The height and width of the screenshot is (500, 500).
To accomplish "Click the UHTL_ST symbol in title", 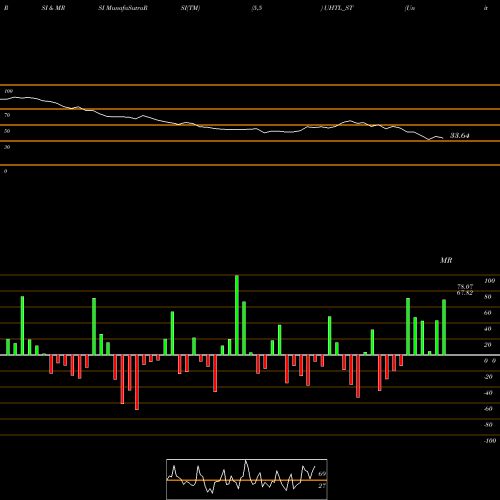I will [339, 8].
